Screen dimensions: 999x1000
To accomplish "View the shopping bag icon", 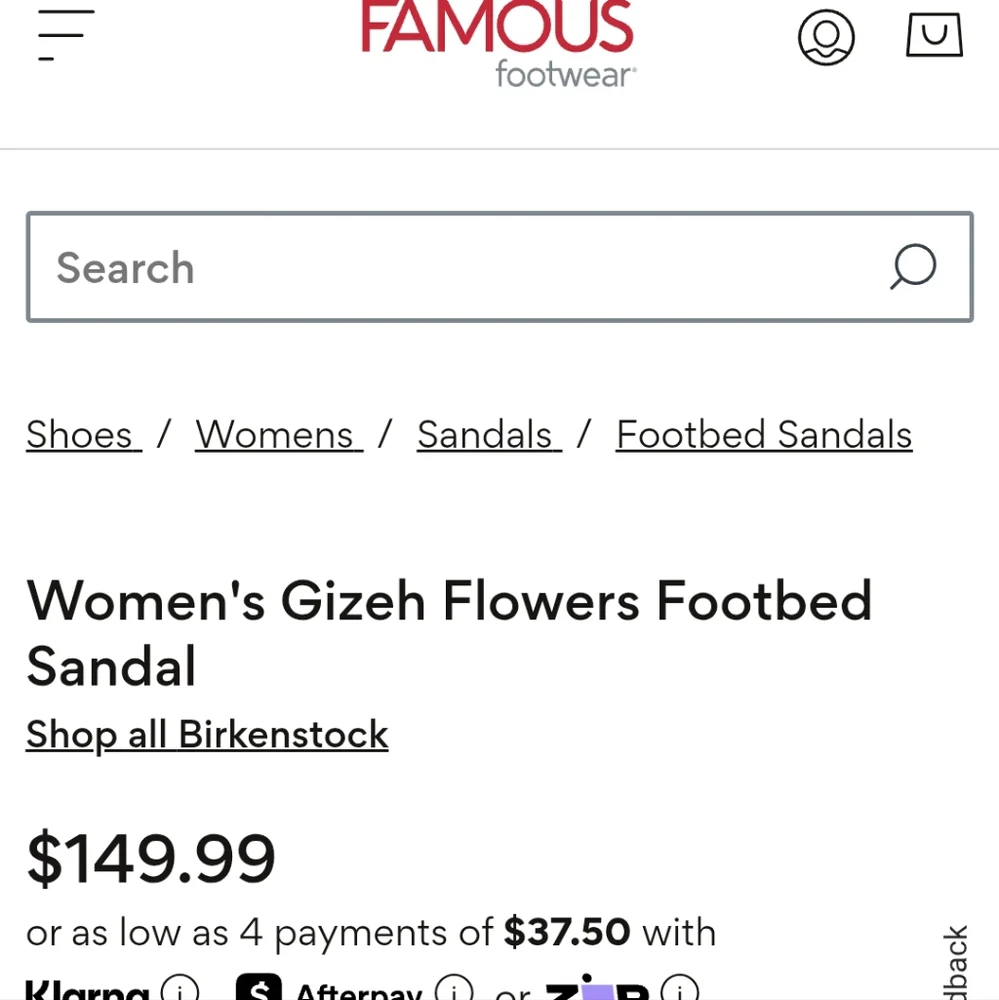I will 933,36.
